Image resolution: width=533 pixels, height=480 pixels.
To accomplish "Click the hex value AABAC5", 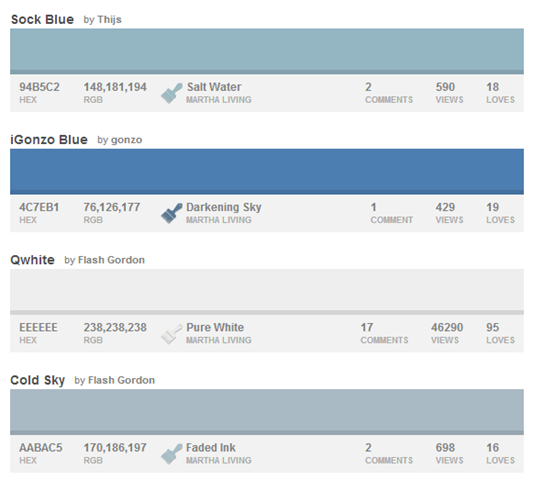I will [41, 448].
